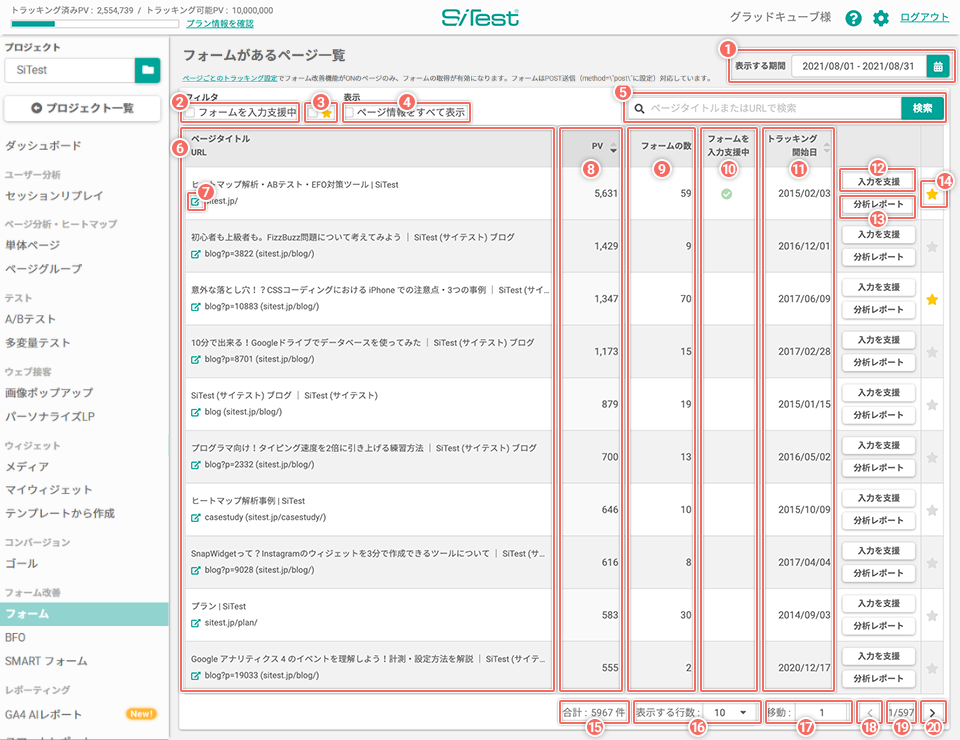Open セッションリプレイ in the sidebar
Screen dimensions: 960x740
[x=54, y=196]
